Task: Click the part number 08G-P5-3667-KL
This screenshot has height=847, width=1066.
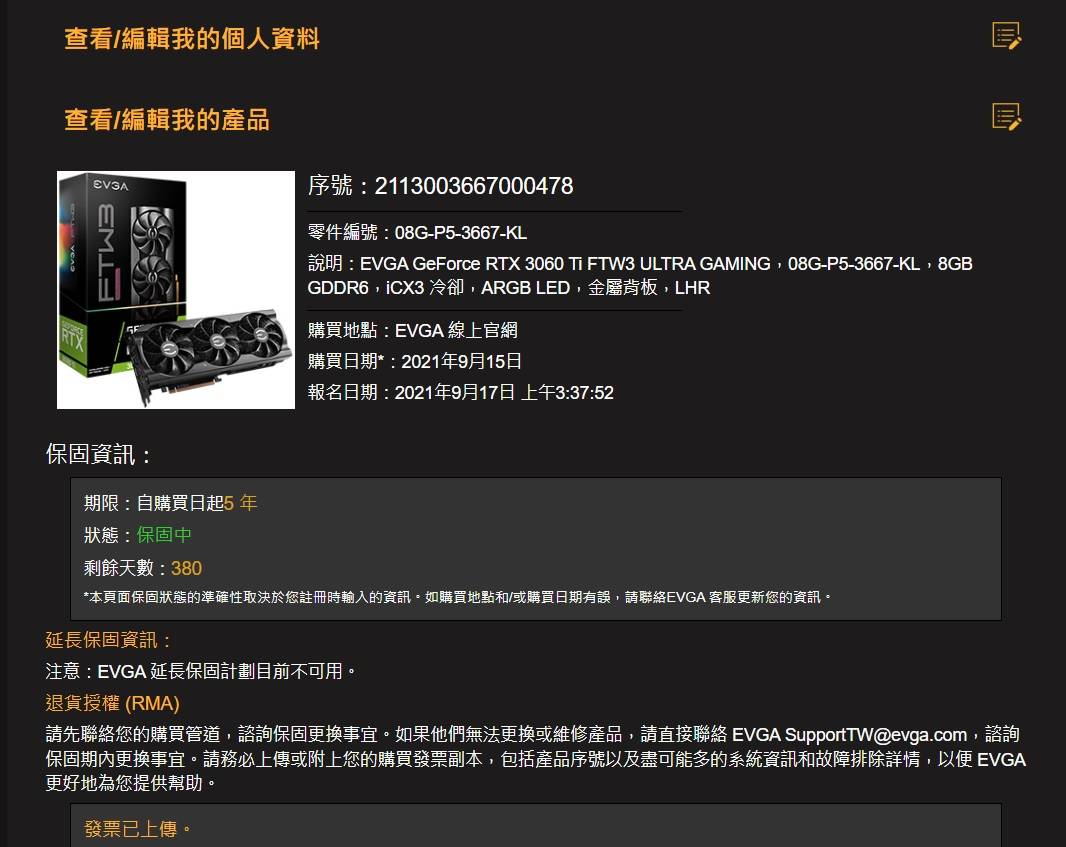Action: [x=461, y=232]
